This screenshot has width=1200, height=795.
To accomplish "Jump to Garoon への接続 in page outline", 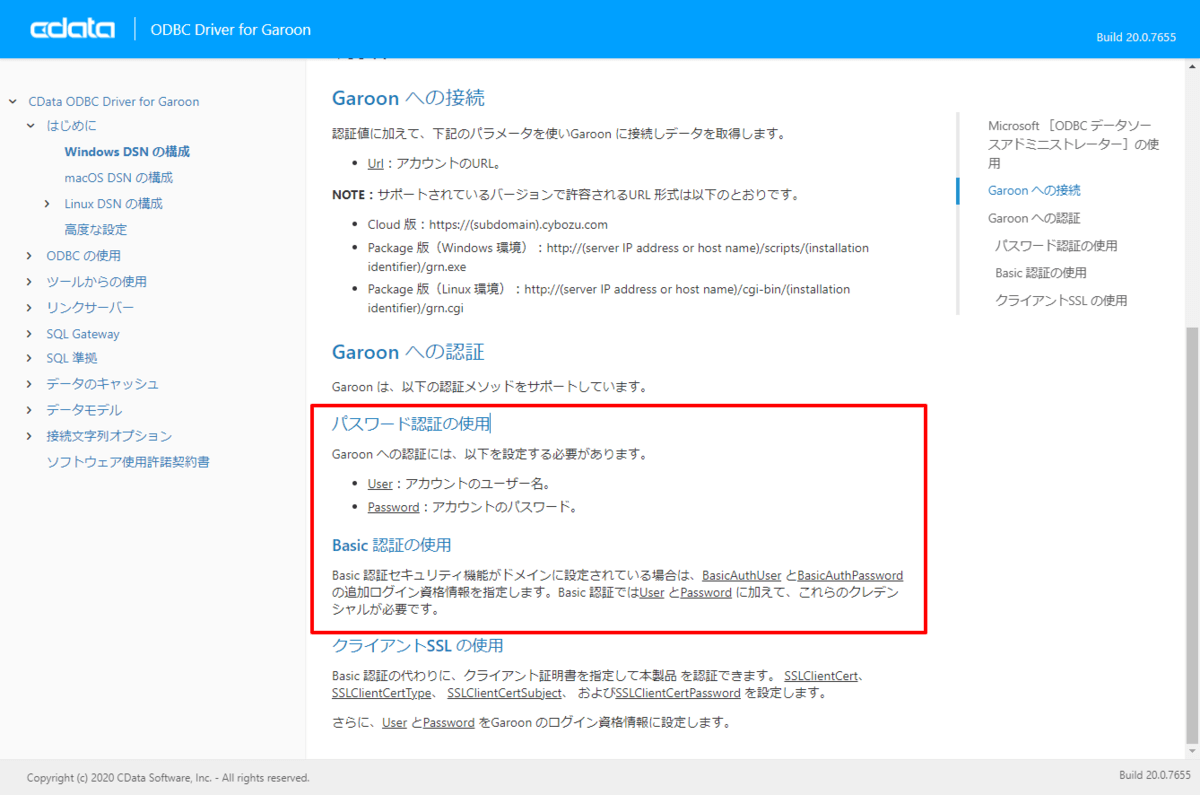I will pos(1034,190).
